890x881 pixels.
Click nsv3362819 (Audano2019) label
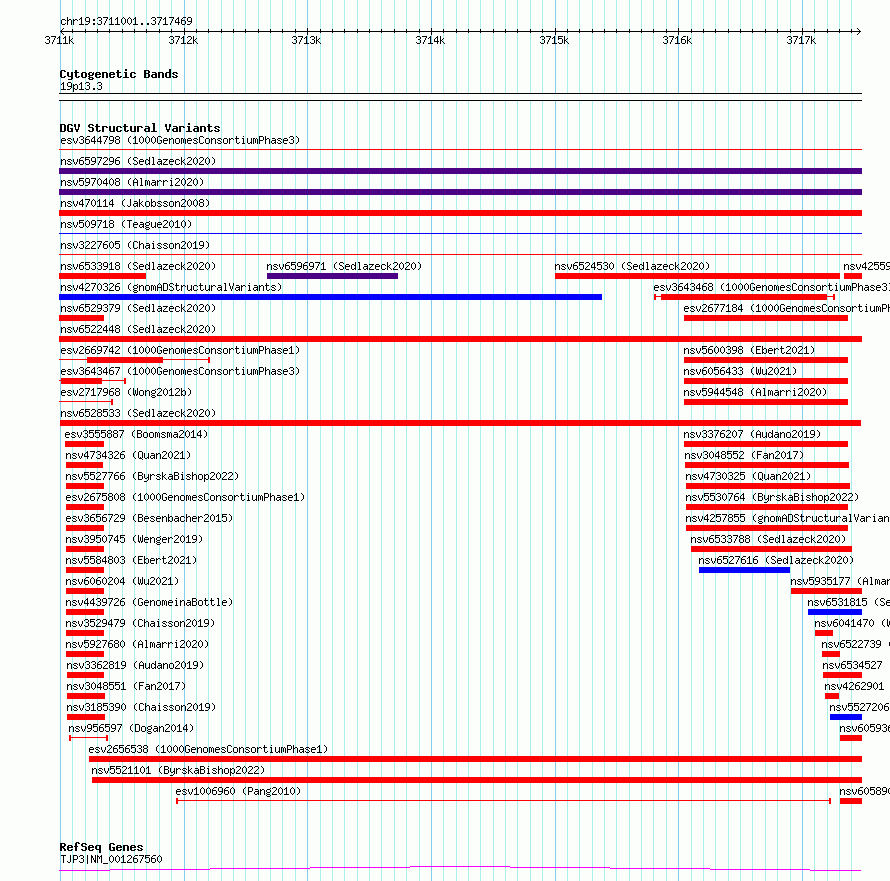point(135,665)
